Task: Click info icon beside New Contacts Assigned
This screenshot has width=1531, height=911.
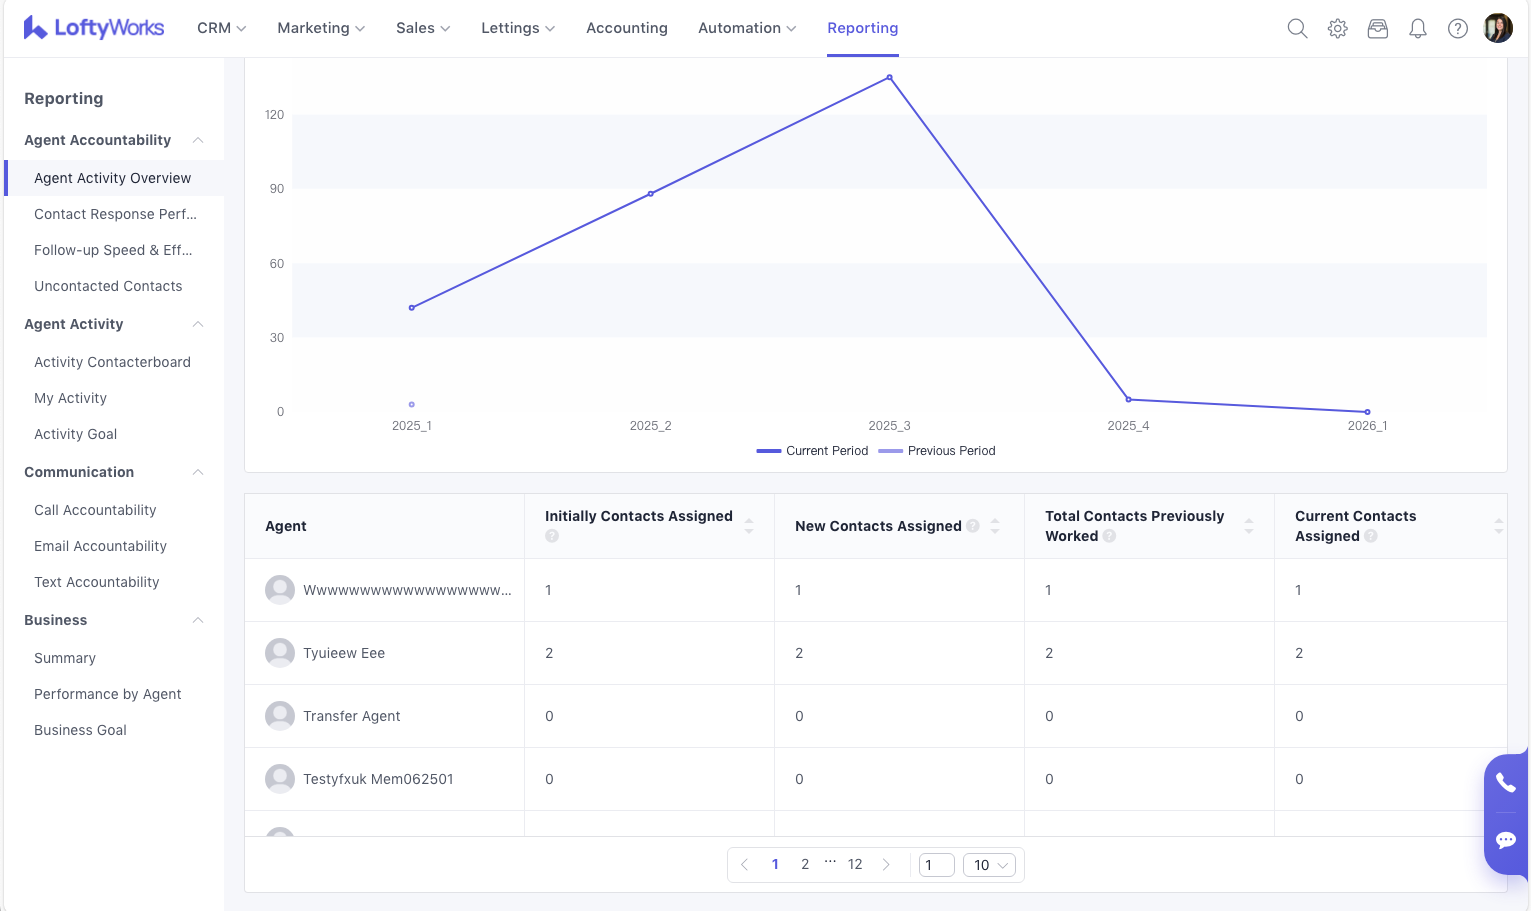Action: tap(972, 526)
